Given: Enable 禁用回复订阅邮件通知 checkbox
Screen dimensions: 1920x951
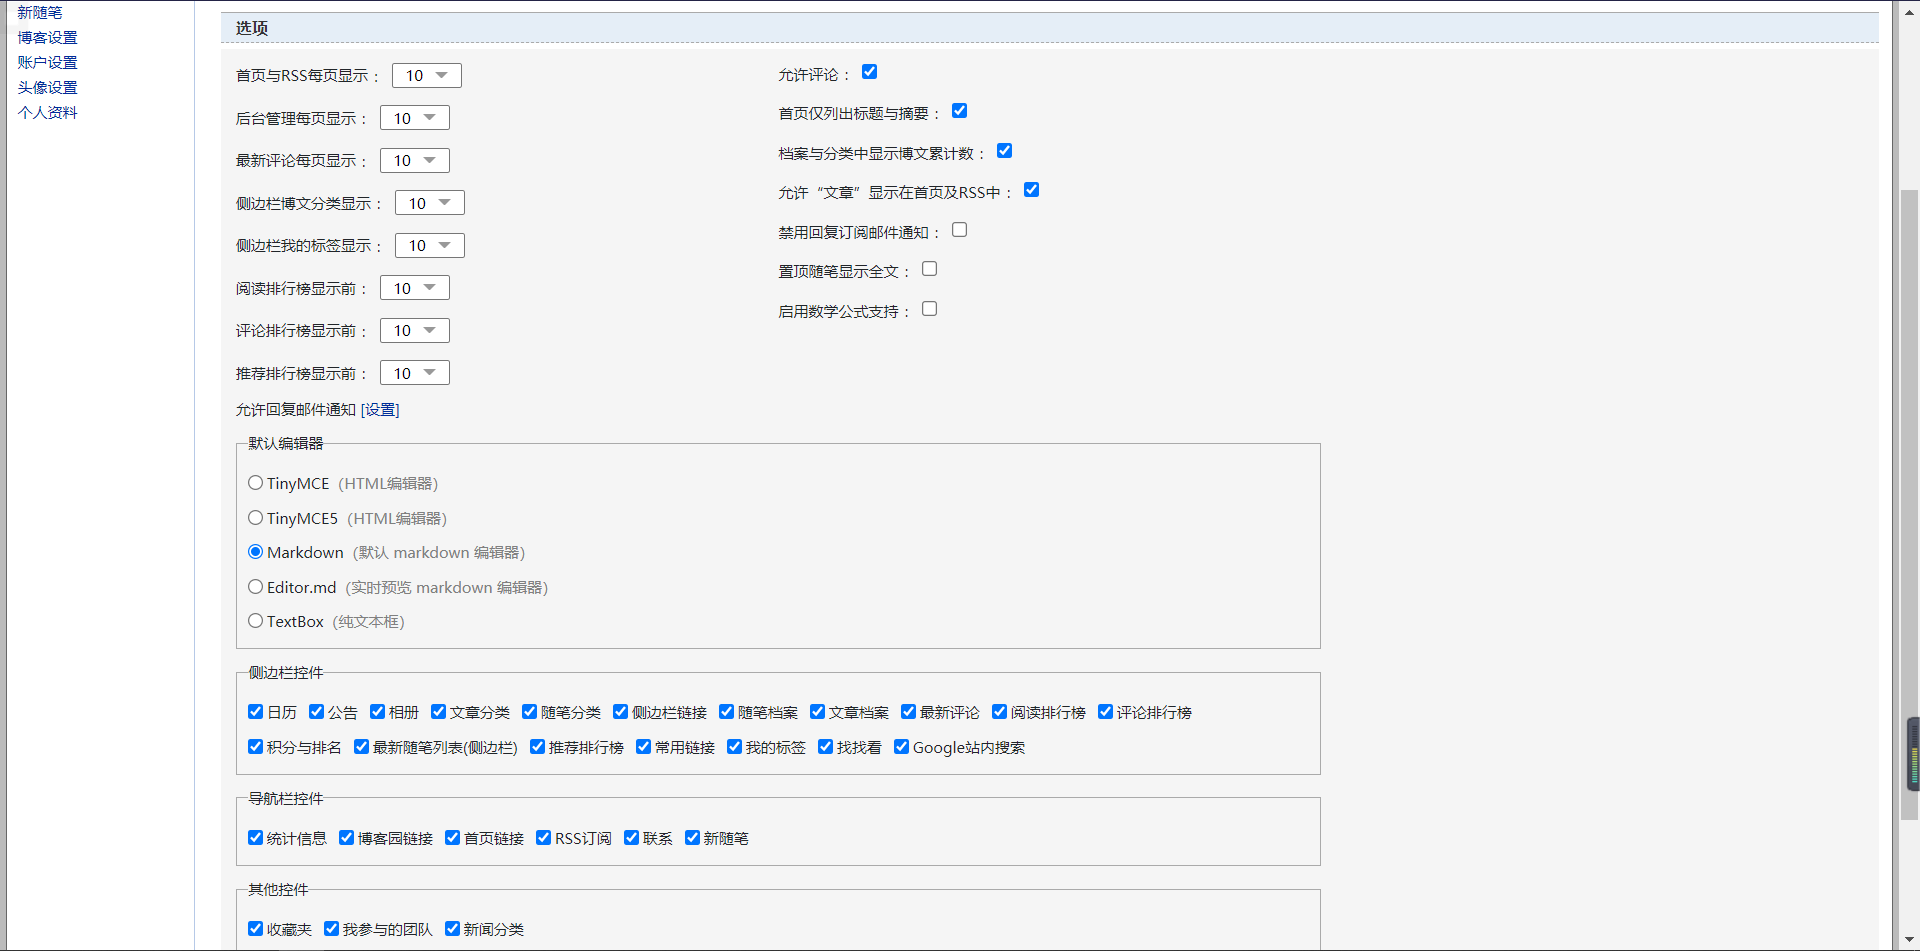Looking at the screenshot, I should (959, 230).
